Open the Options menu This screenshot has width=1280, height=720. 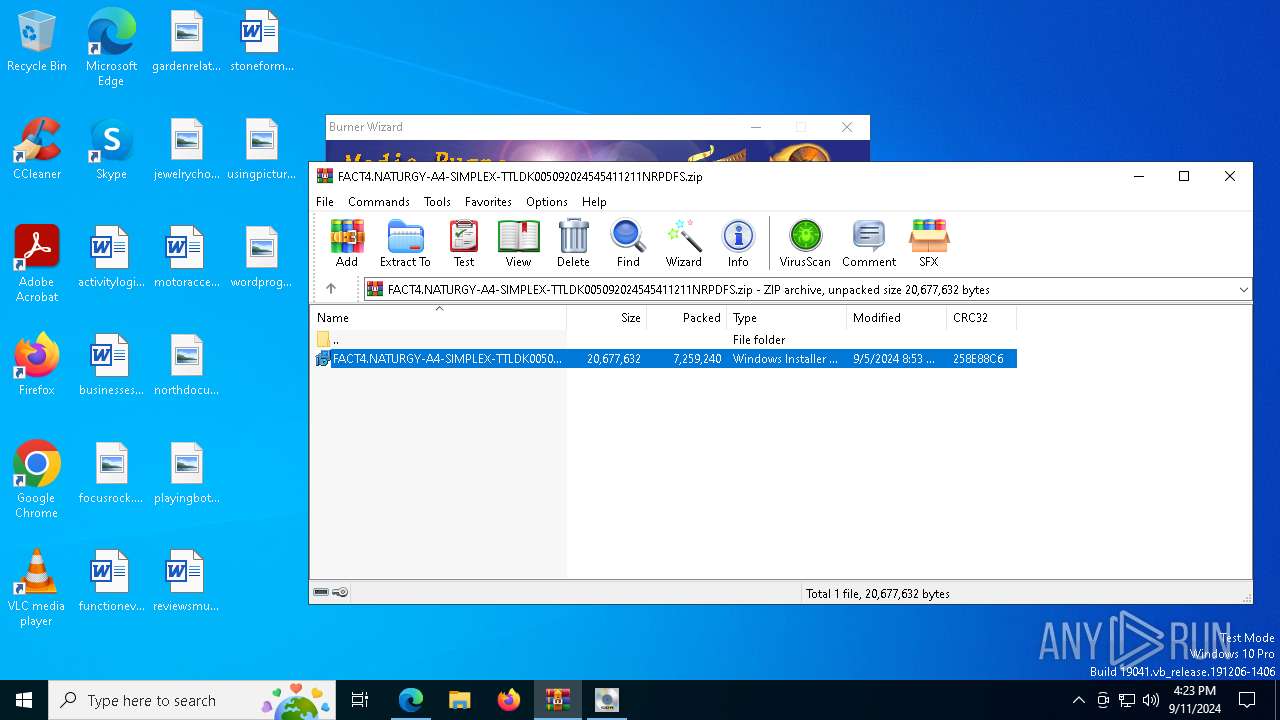[547, 202]
